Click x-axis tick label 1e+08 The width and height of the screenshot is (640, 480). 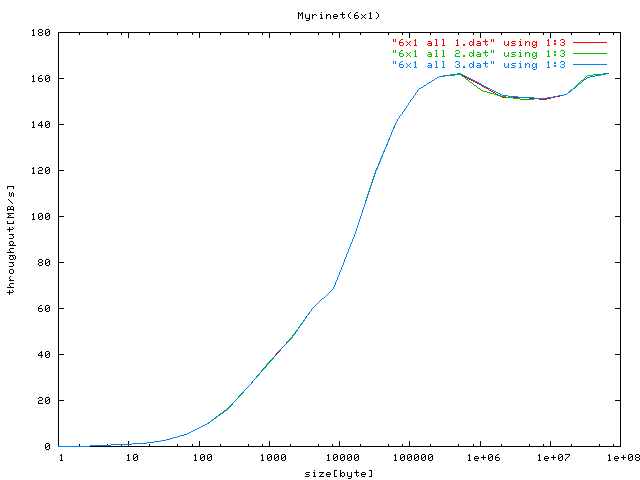623,458
